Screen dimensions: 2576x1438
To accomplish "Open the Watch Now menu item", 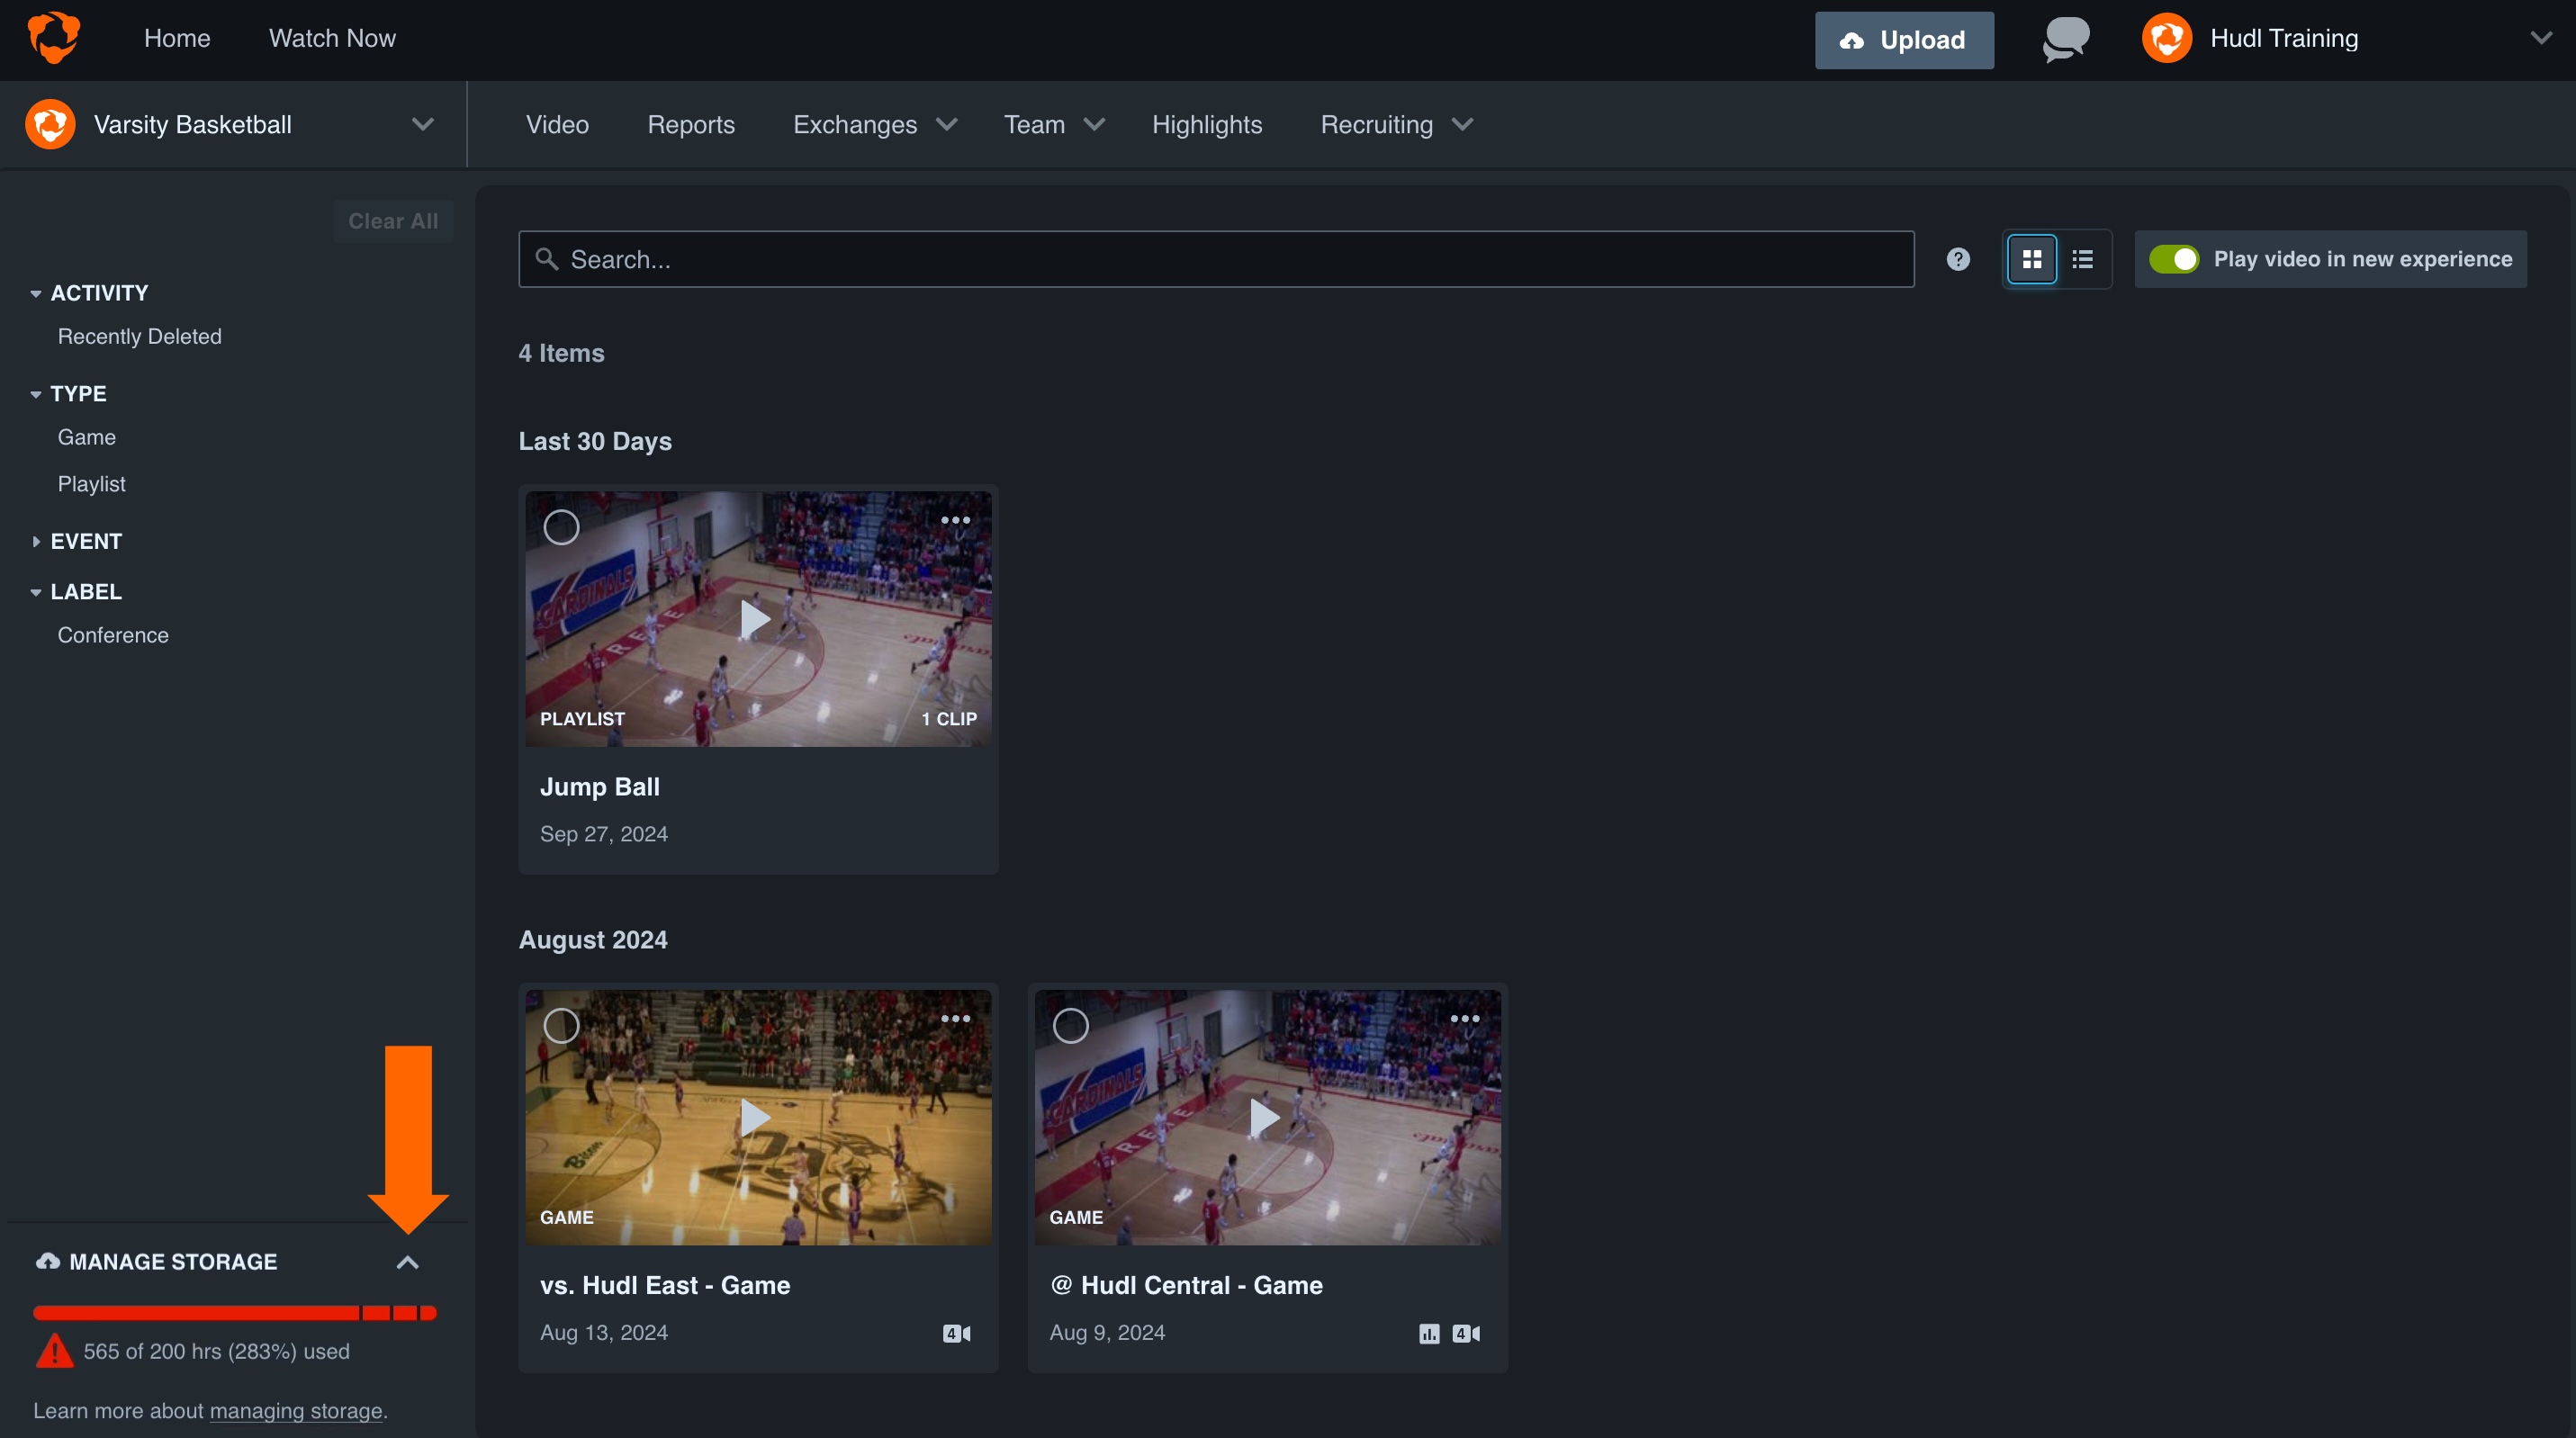I will (x=331, y=37).
